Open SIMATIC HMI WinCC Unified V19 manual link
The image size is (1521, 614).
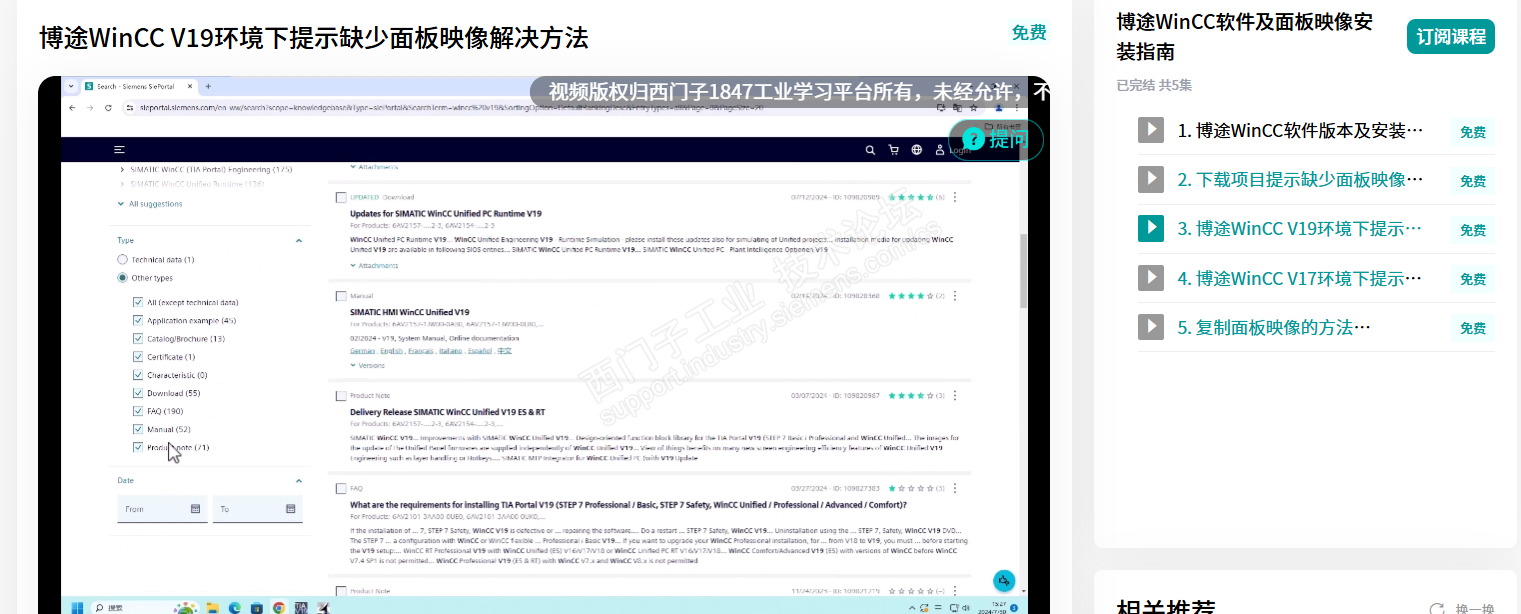(x=410, y=312)
